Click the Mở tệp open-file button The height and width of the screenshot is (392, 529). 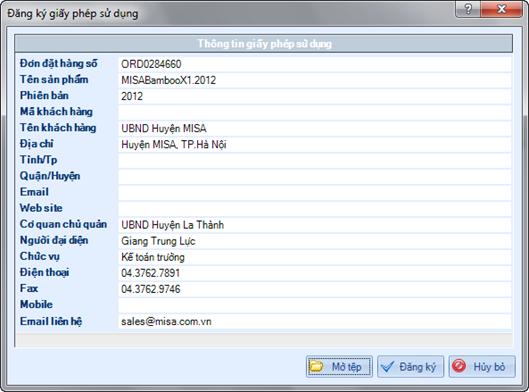tap(339, 366)
